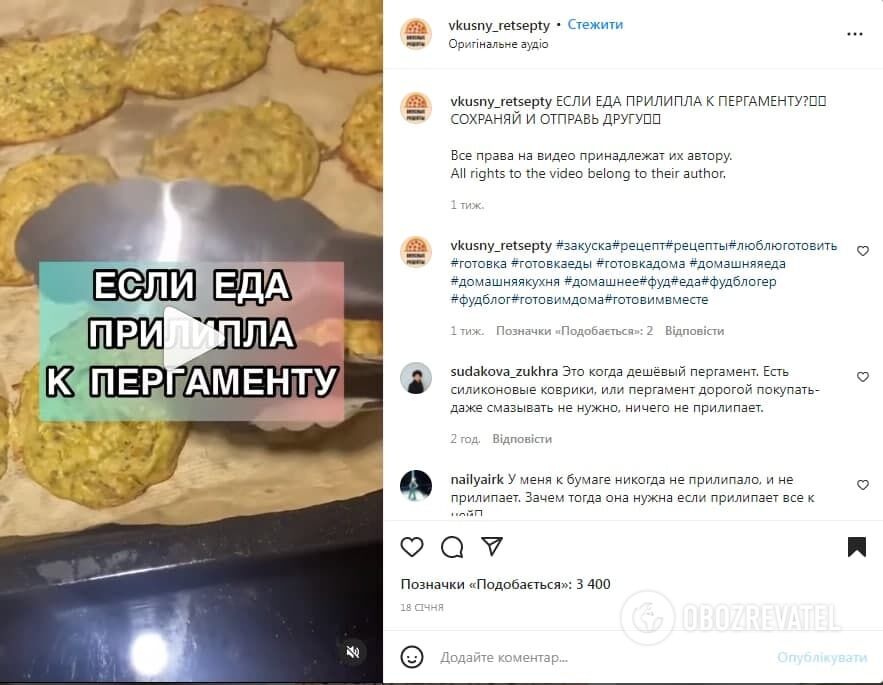Toggle the bookmark save icon
Image resolution: width=883 pixels, height=685 pixels.
coord(856,546)
